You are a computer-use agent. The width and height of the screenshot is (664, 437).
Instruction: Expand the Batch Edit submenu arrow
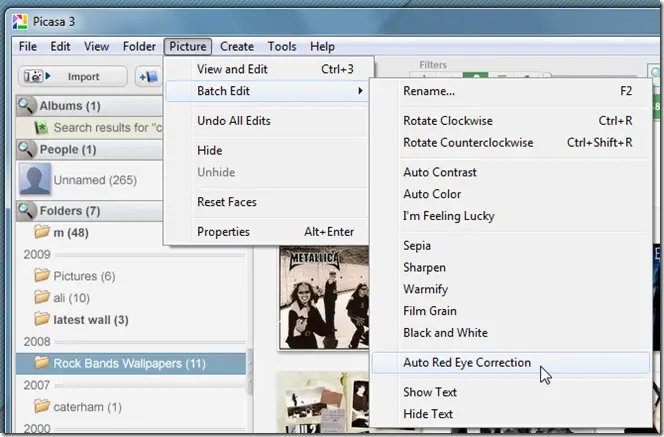pyautogui.click(x=360, y=91)
